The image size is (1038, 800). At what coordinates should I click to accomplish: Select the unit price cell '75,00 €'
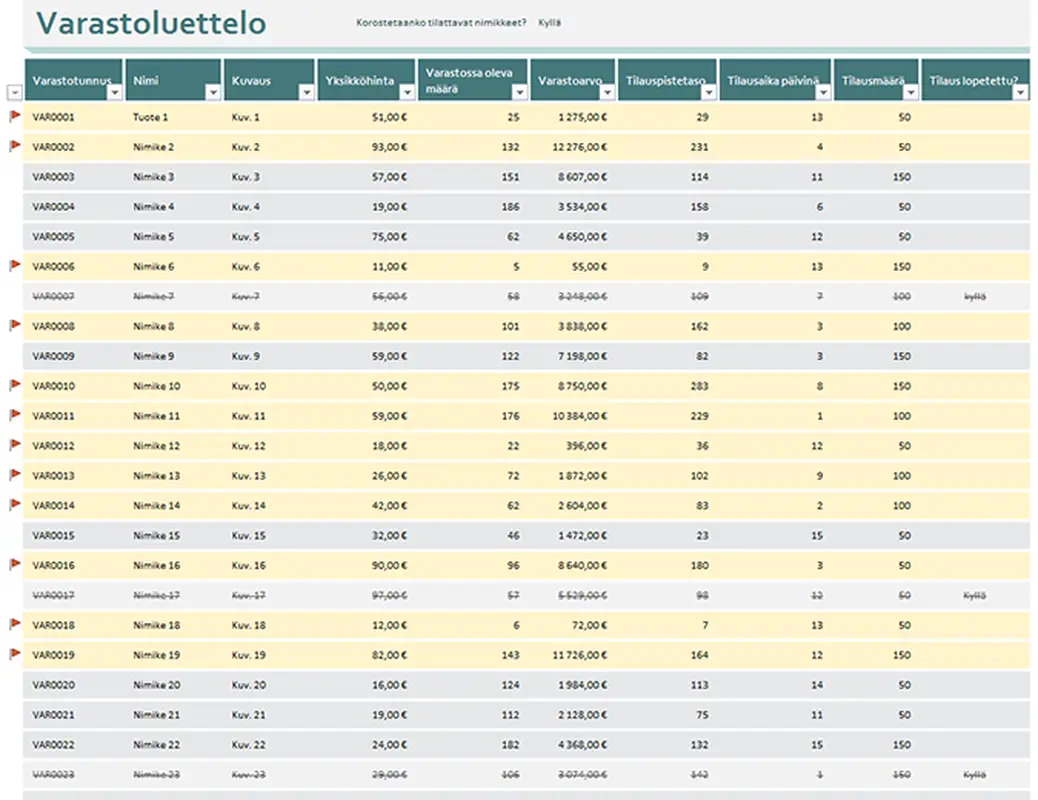click(x=389, y=236)
